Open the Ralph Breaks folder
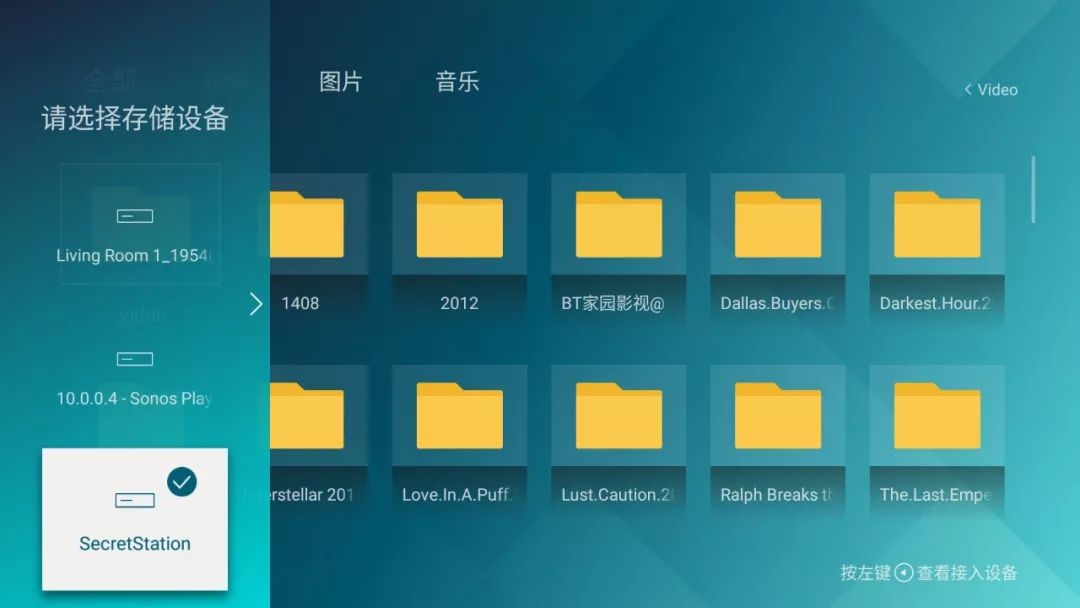1080x608 pixels. tap(777, 432)
